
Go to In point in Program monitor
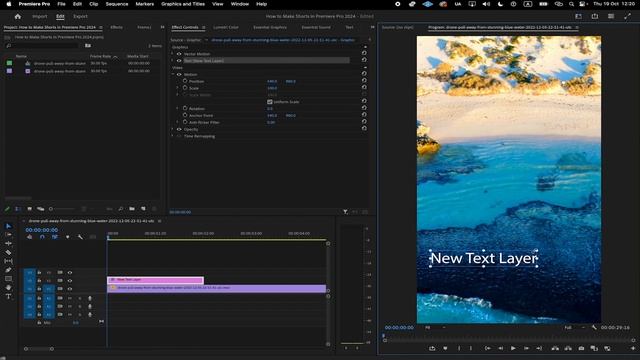pyautogui.click(x=487, y=348)
